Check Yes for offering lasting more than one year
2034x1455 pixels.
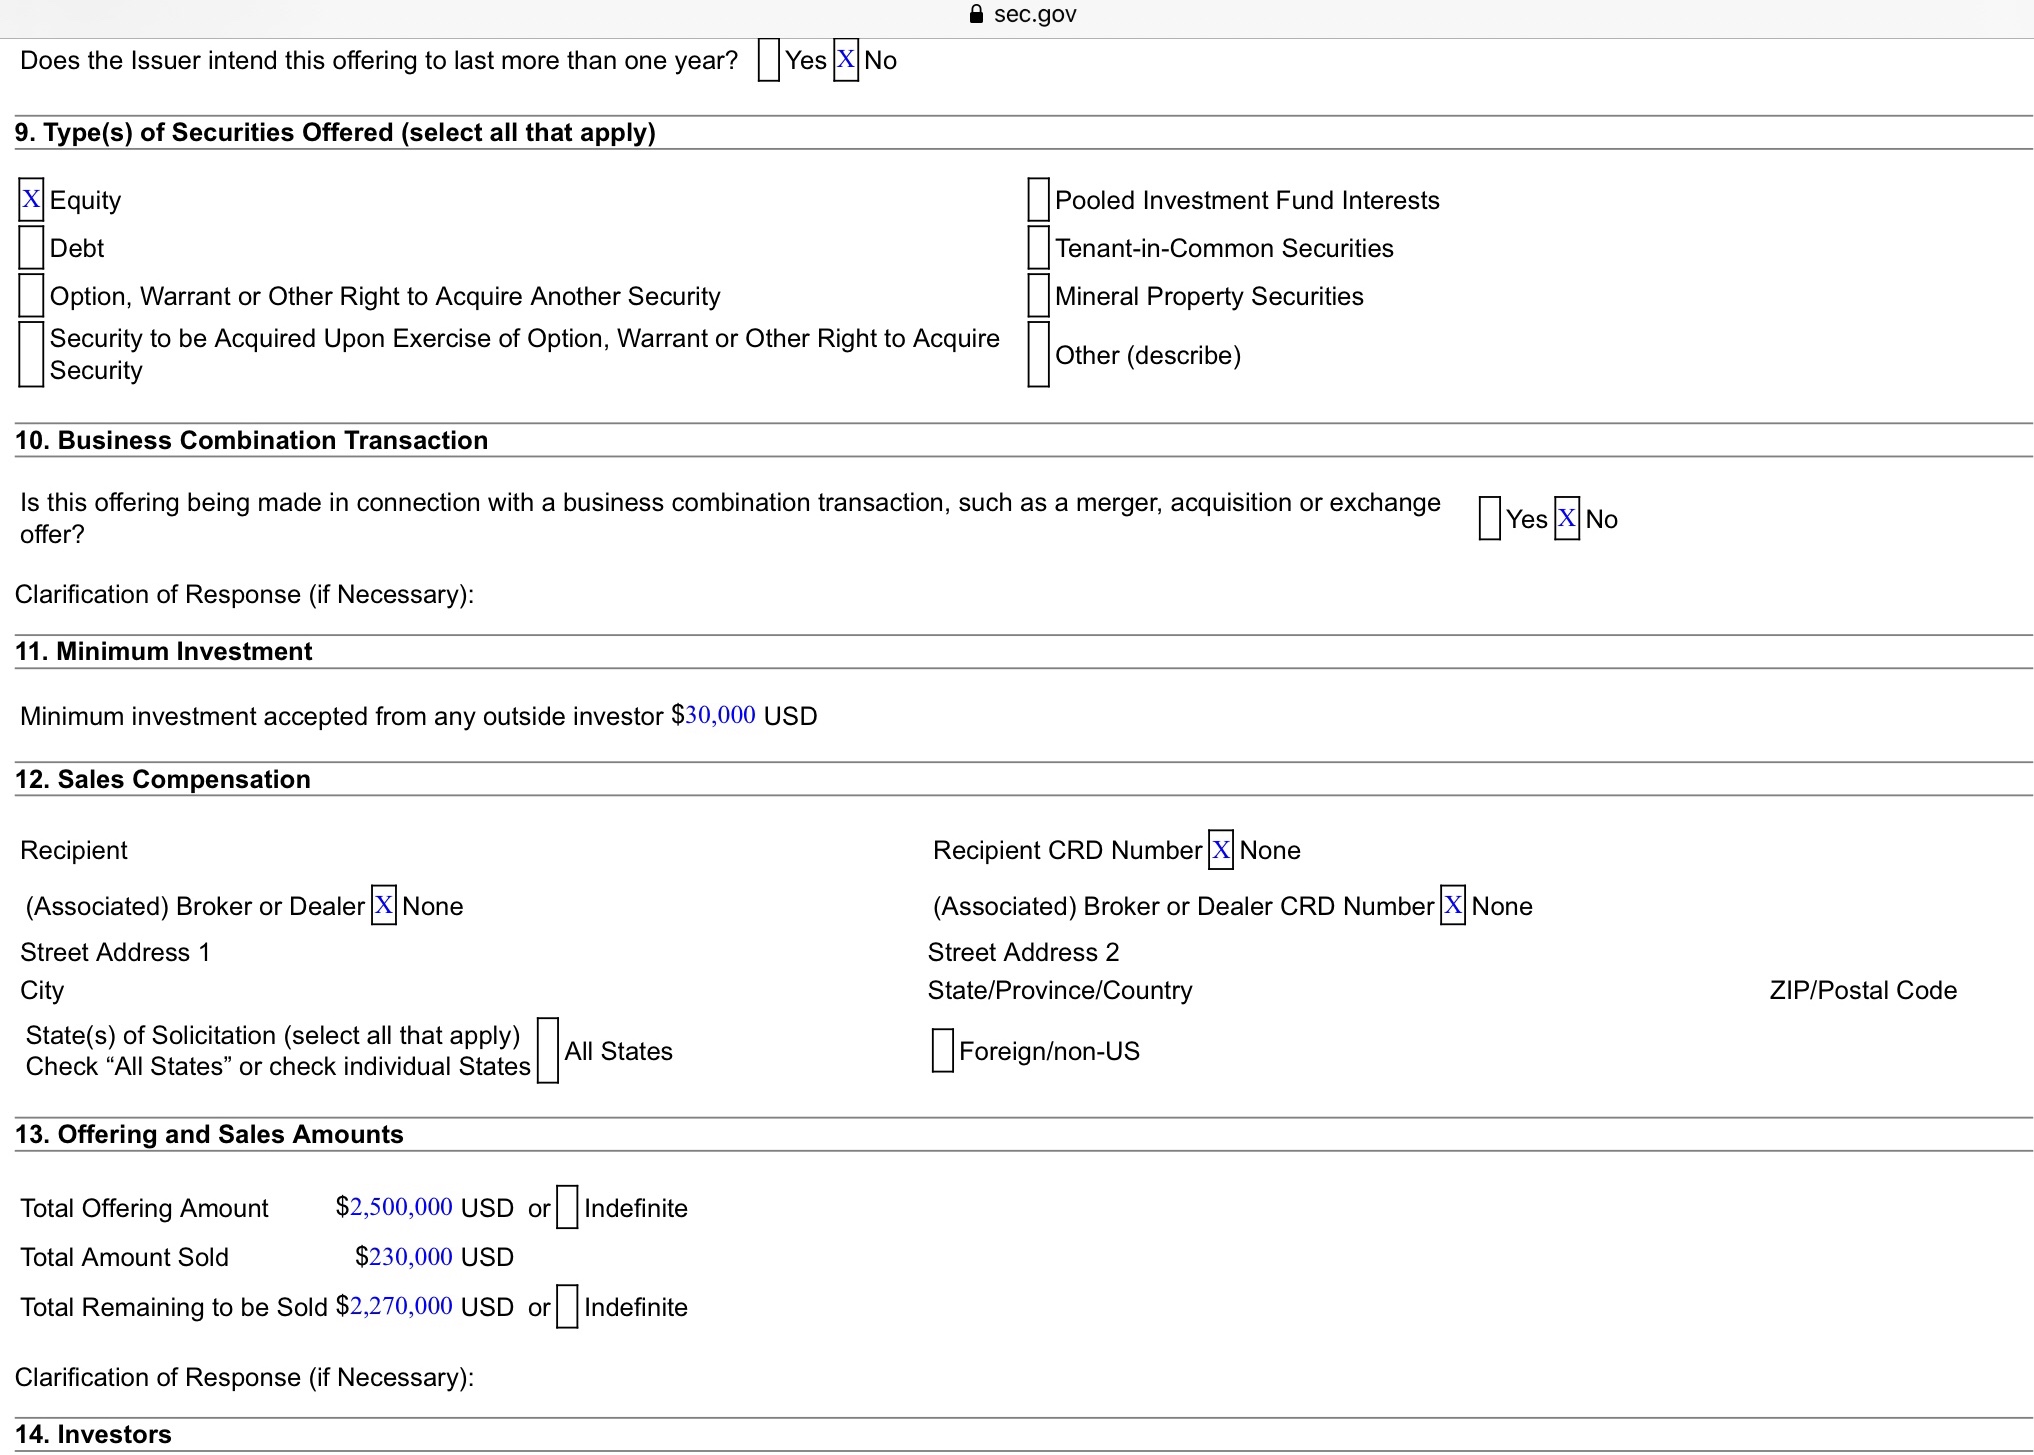click(768, 60)
